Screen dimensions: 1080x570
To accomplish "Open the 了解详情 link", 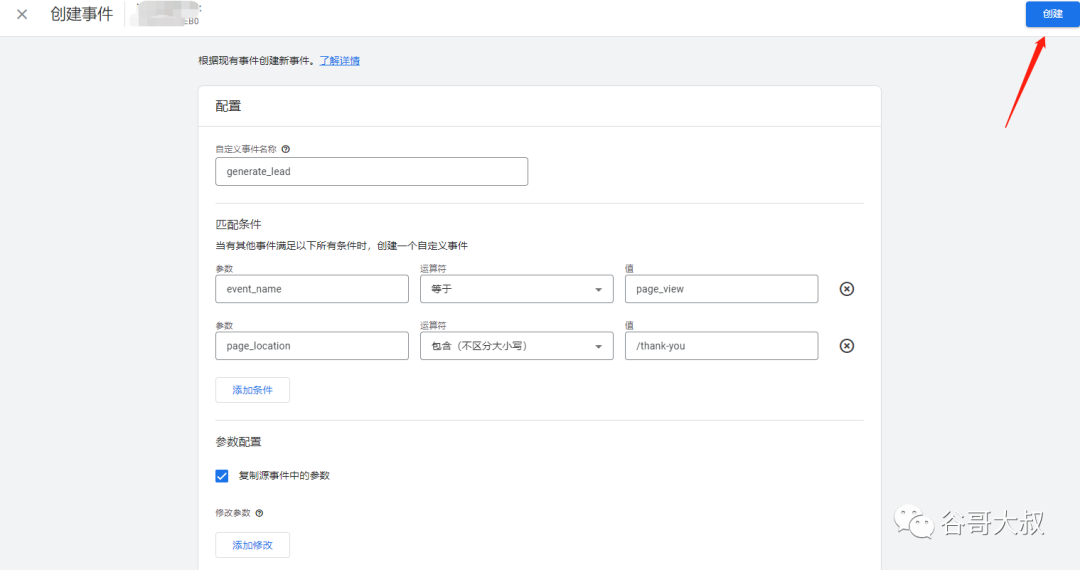I will 340,61.
